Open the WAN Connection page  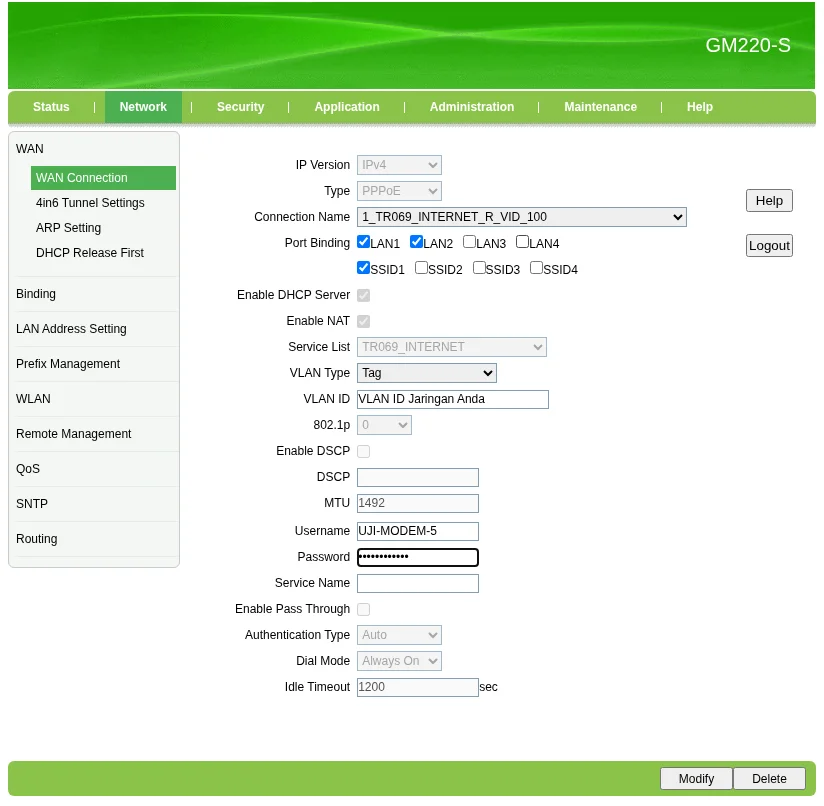click(103, 178)
